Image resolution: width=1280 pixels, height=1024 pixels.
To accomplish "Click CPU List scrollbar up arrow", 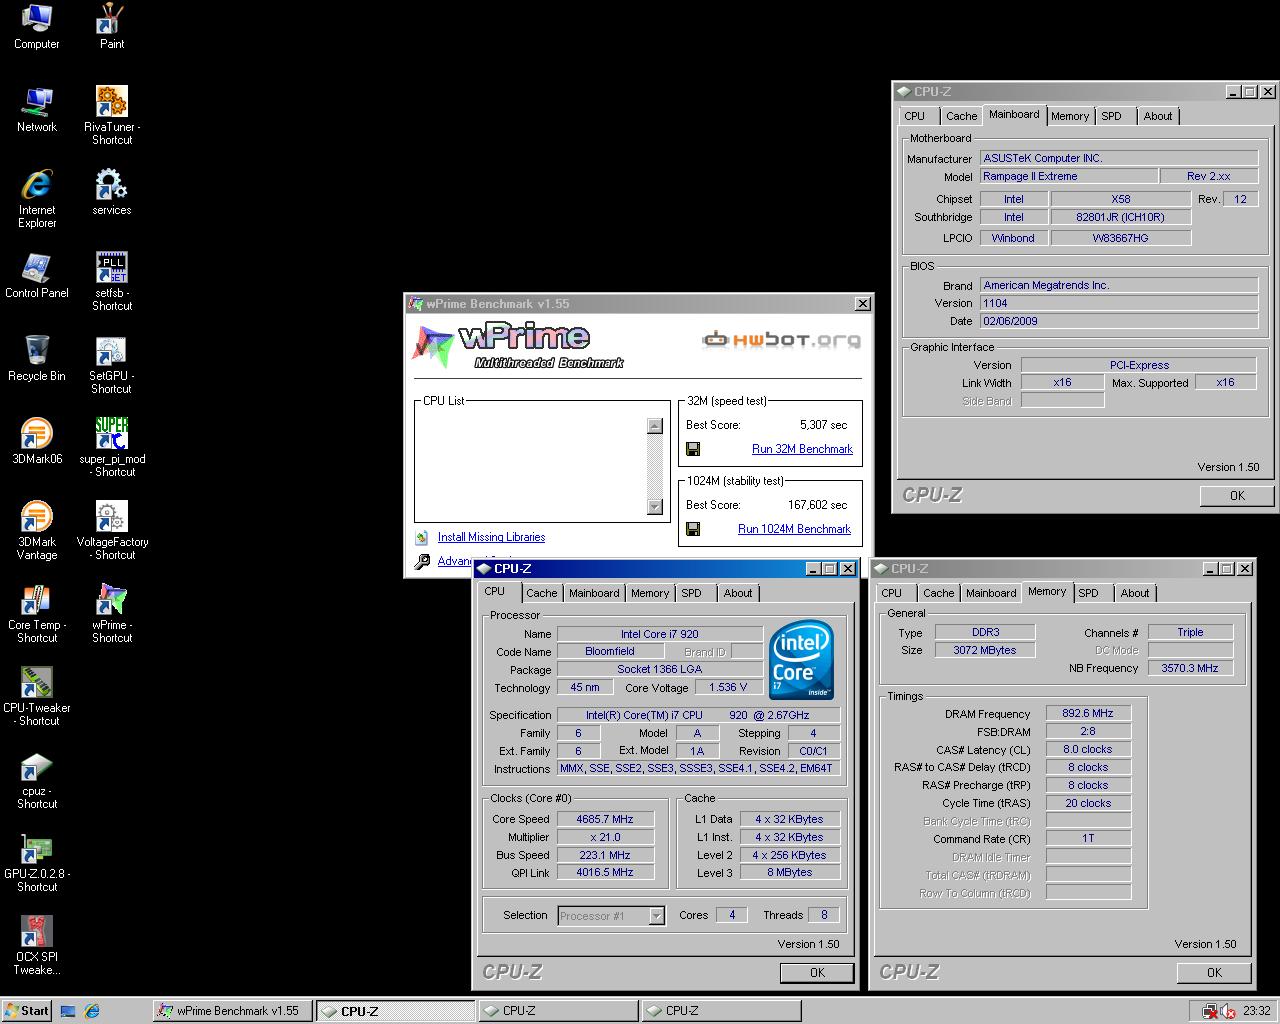I will tap(655, 426).
